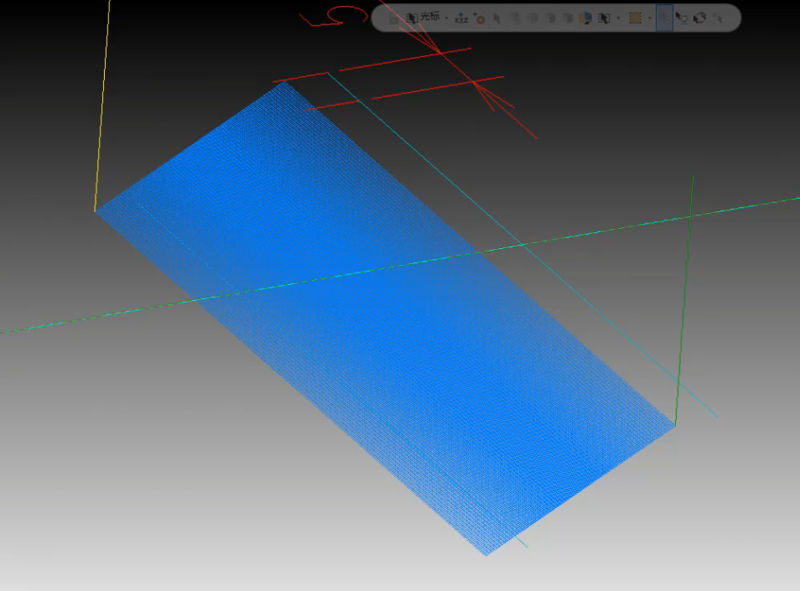This screenshot has height=591, width=800.
Task: Click the last icon on floating toolbar
Action: (719, 18)
